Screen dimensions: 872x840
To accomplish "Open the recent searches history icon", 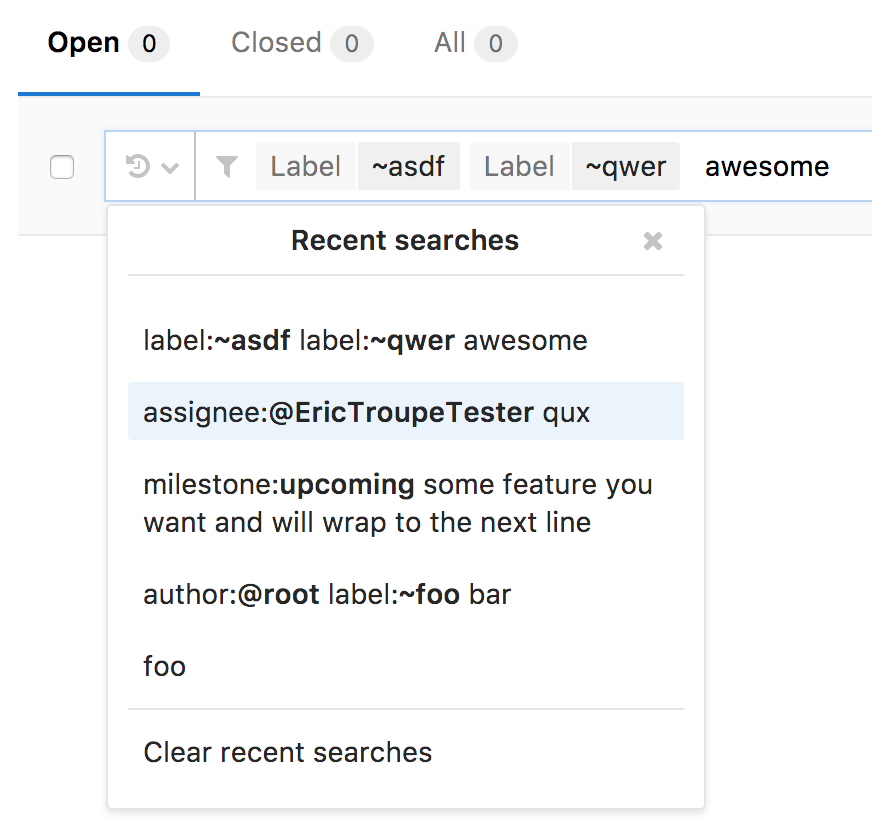I will 138,167.
